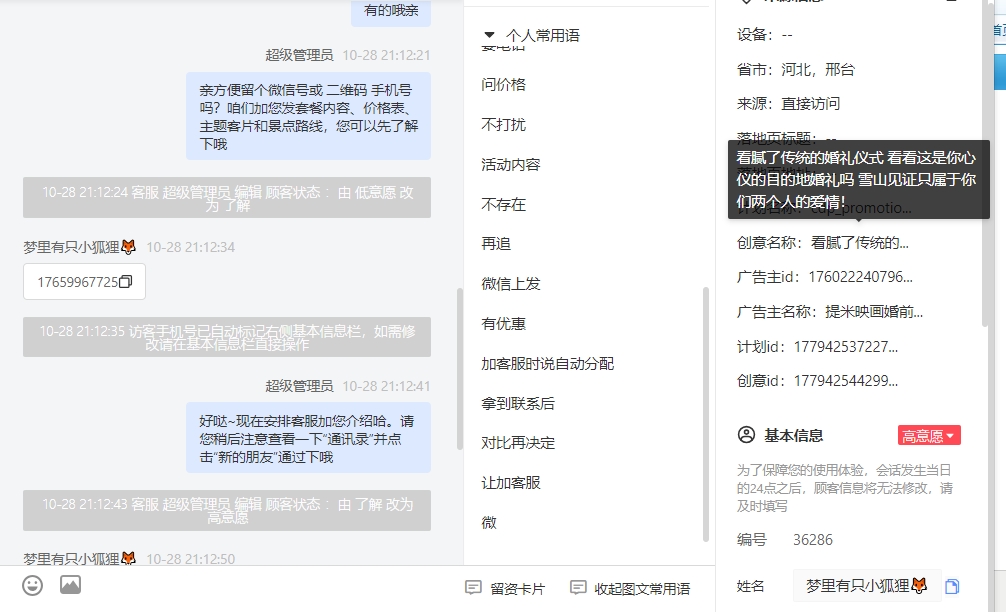Click the visitor info panel scrollbar
This screenshot has width=1006, height=612.
tap(985, 164)
